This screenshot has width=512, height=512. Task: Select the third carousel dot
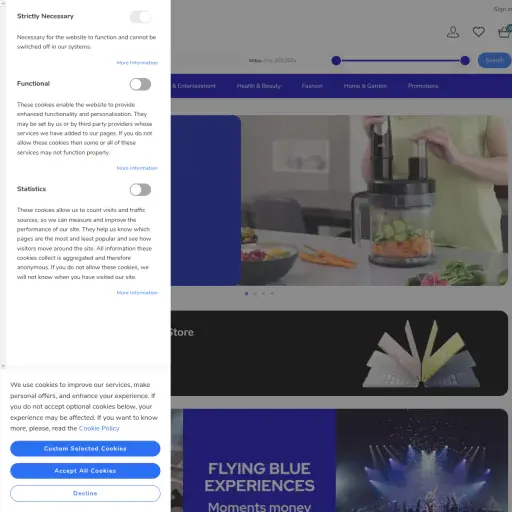(x=263, y=294)
